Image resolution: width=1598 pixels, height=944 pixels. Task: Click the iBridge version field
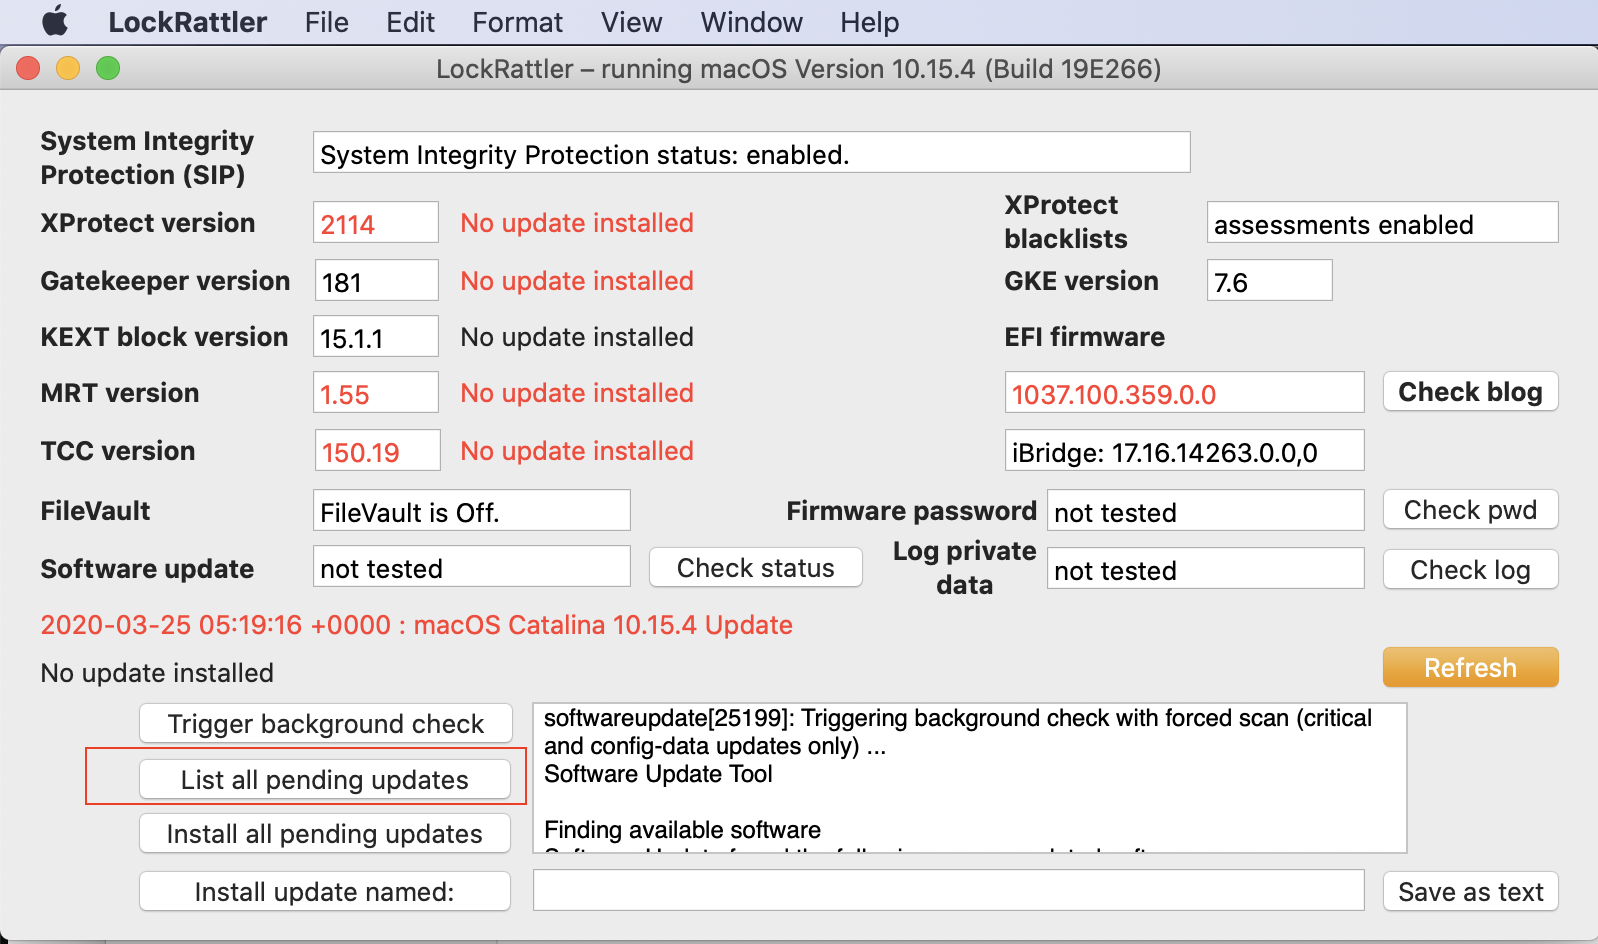[1185, 450]
